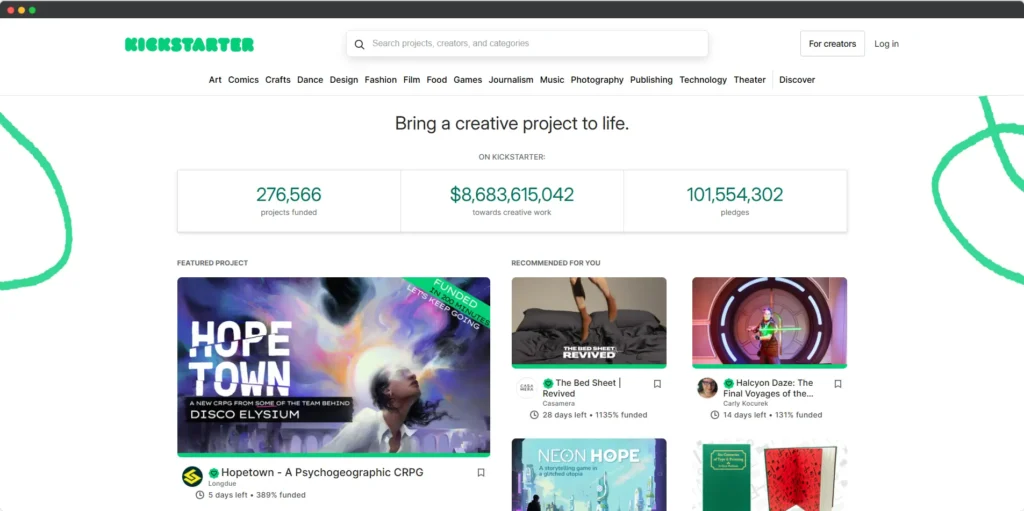
Task: Click Hopetown green badge icon
Action: tap(214, 472)
